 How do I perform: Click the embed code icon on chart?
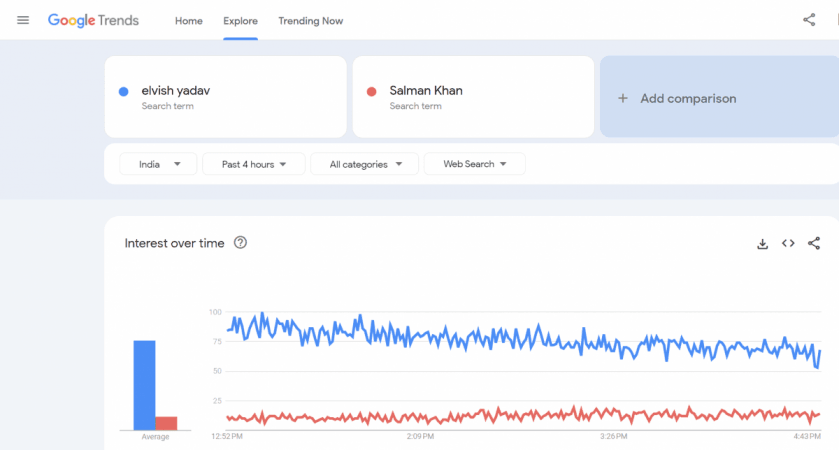coord(788,243)
